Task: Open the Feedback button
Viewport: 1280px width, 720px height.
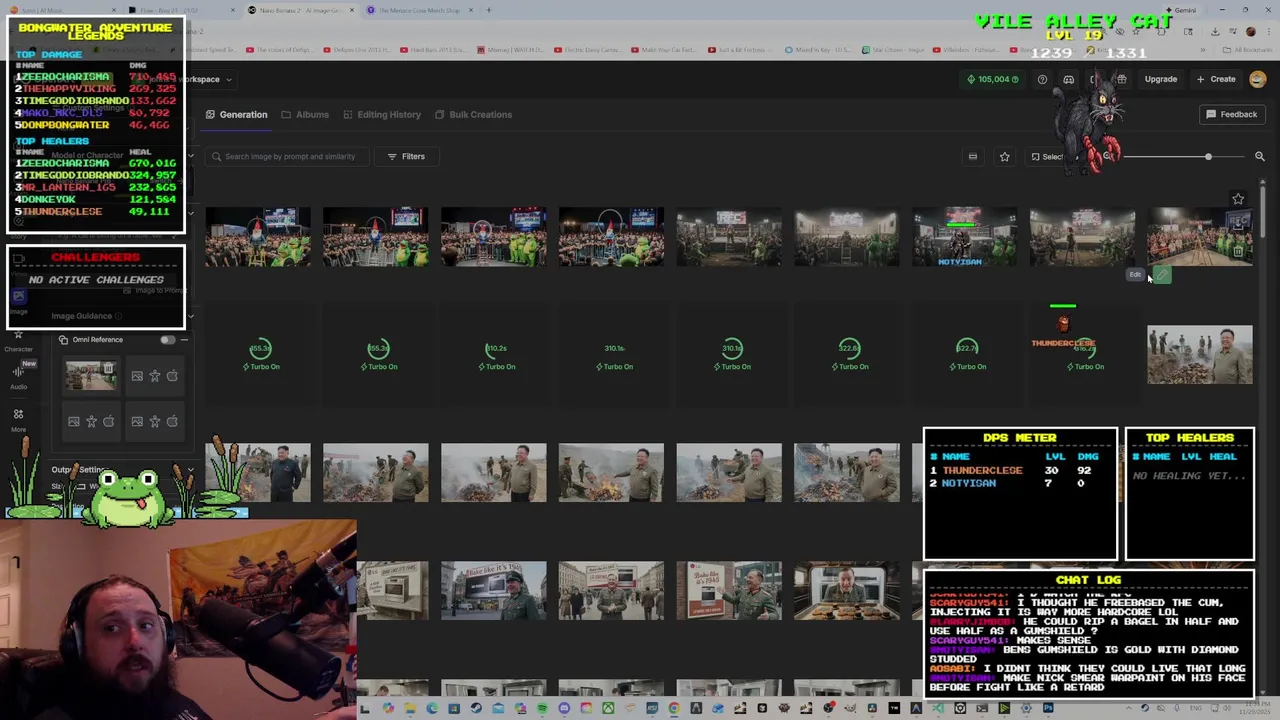Action: click(x=1231, y=114)
